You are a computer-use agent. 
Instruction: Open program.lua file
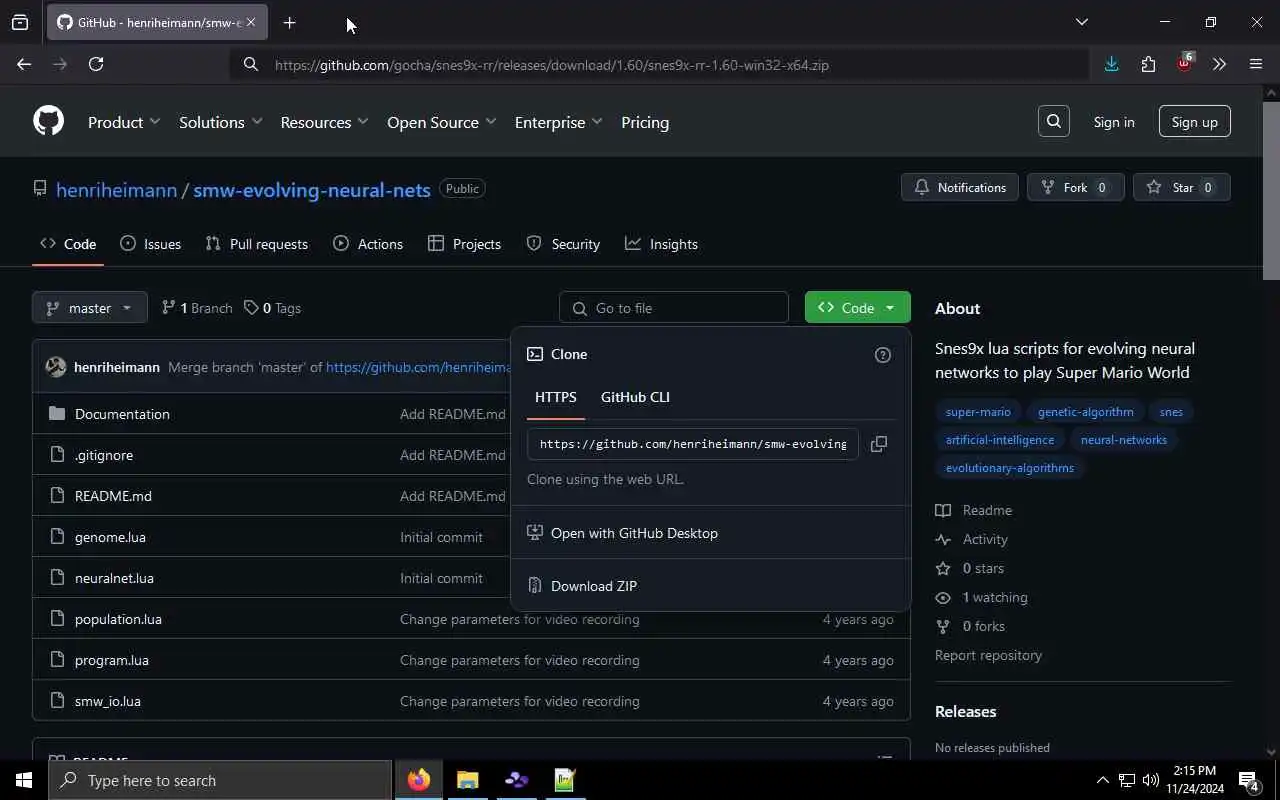pos(112,660)
